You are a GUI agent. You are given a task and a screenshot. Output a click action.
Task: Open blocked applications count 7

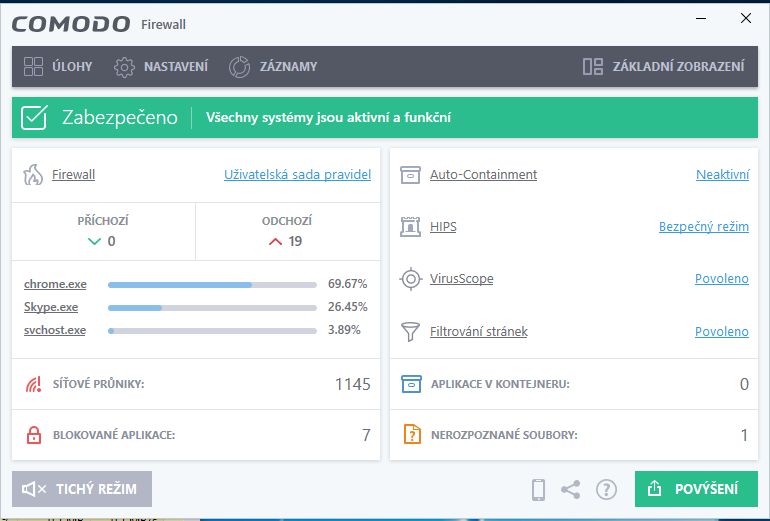(x=365, y=435)
